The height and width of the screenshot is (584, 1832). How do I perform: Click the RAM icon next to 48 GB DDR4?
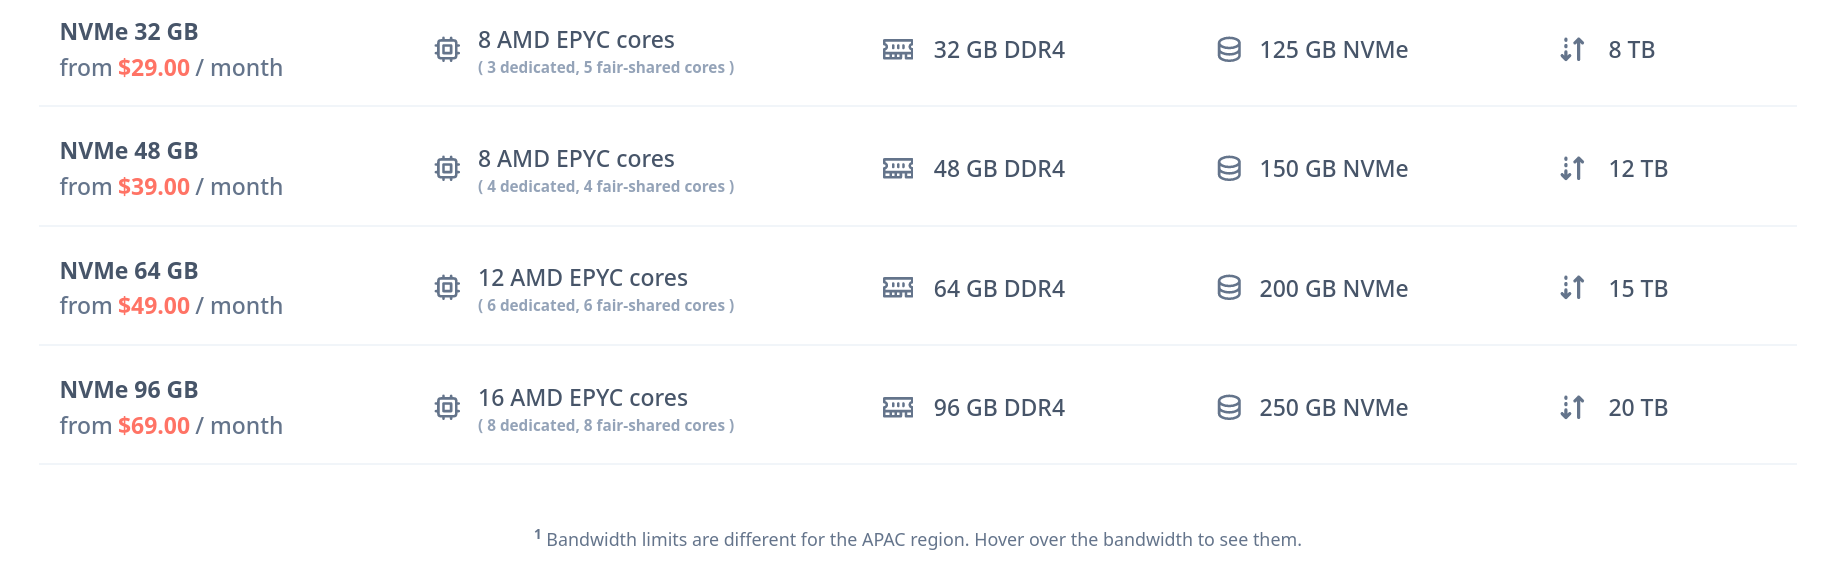pos(898,168)
